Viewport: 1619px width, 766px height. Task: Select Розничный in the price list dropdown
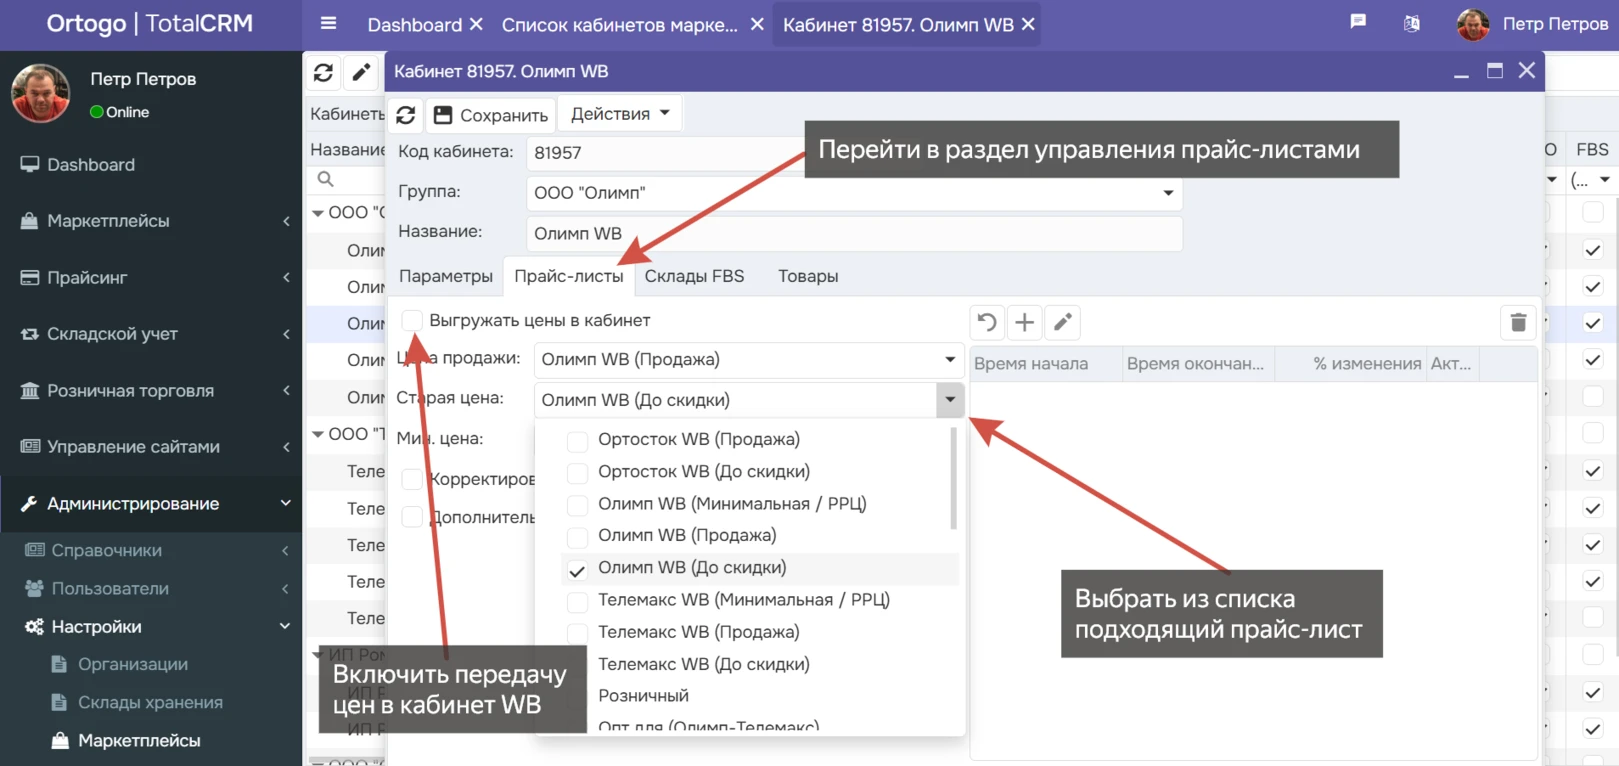point(643,696)
